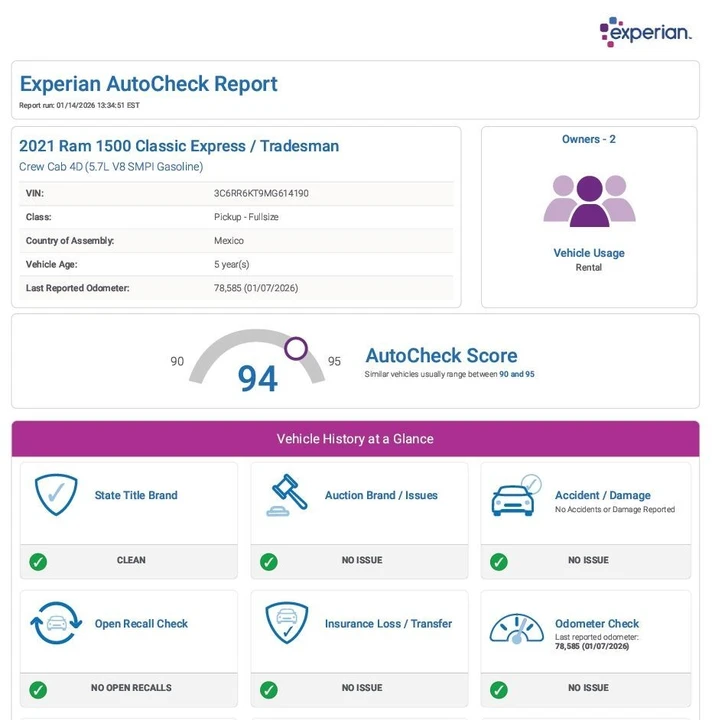Click the gauge low label 90

[x=177, y=361]
